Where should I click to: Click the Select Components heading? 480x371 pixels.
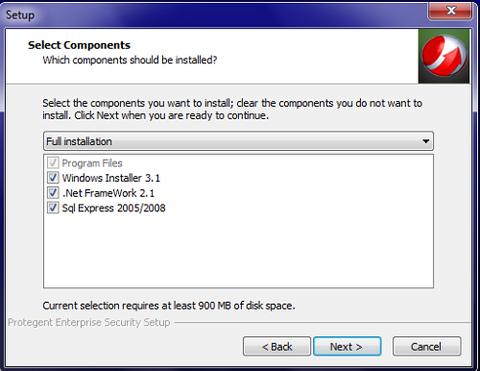point(79,45)
